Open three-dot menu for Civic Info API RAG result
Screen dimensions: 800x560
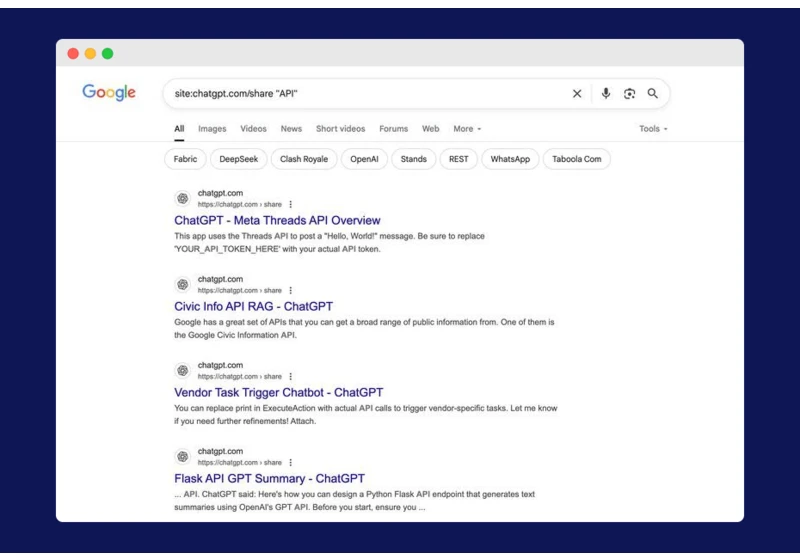pos(290,290)
